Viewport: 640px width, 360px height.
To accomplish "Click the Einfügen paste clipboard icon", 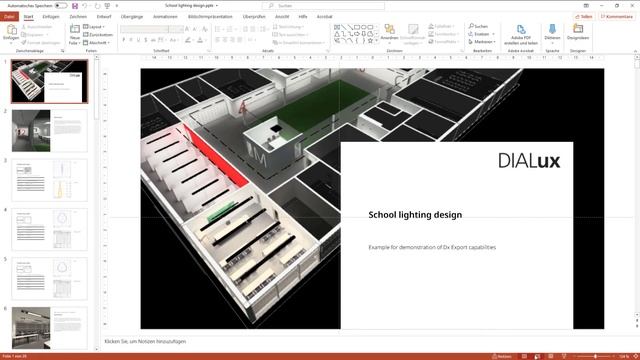I will click(11, 29).
